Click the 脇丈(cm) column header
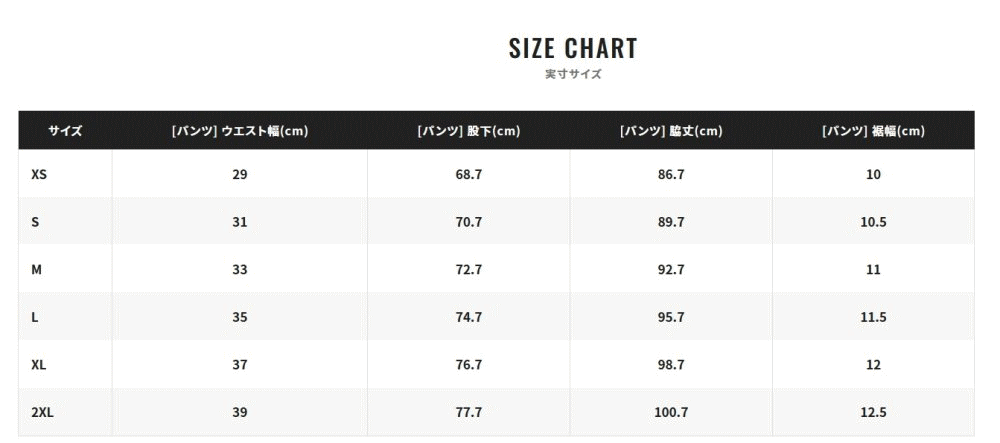 click(671, 131)
